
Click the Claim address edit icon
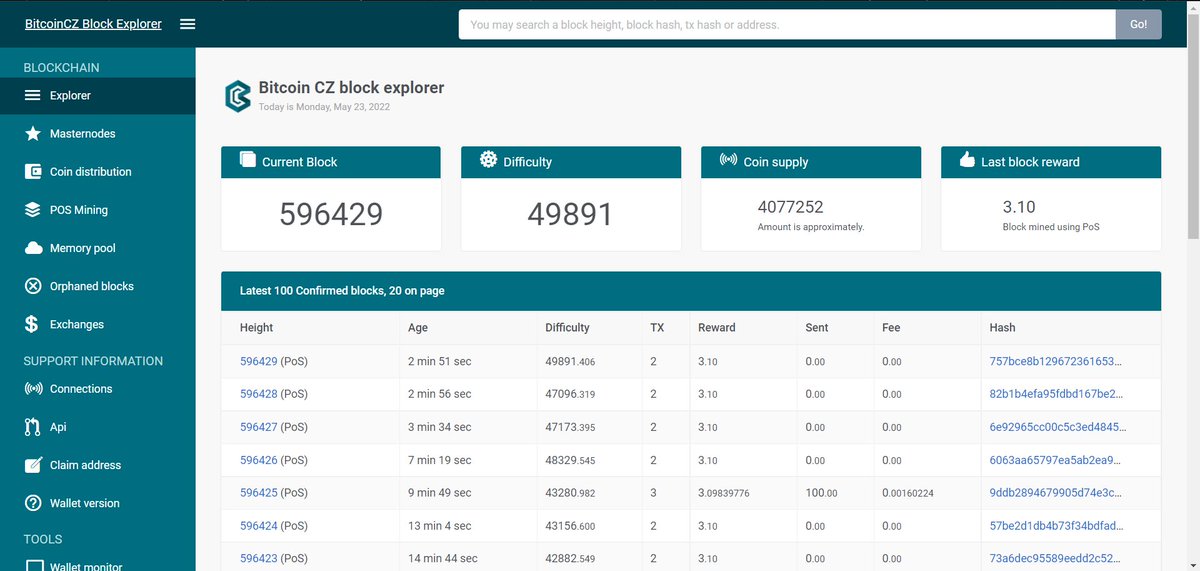tap(33, 465)
